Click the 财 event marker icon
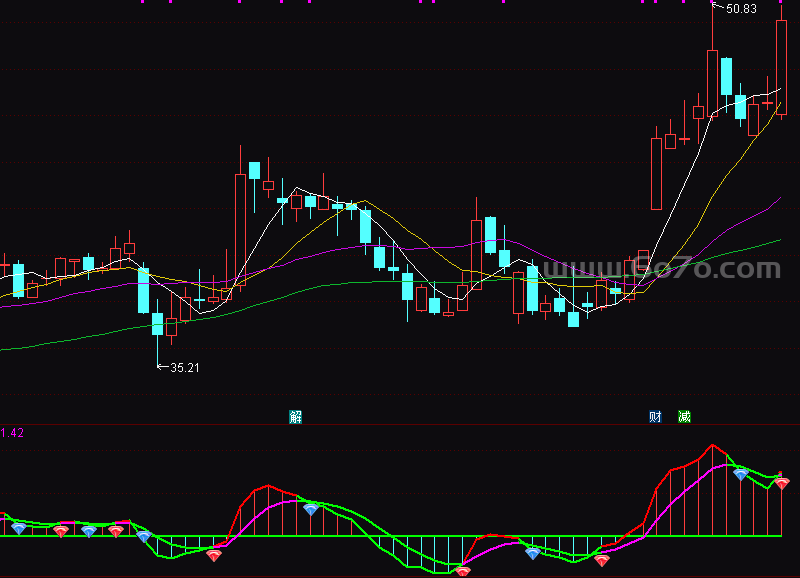Screen dimensions: 800x578 point(655,416)
